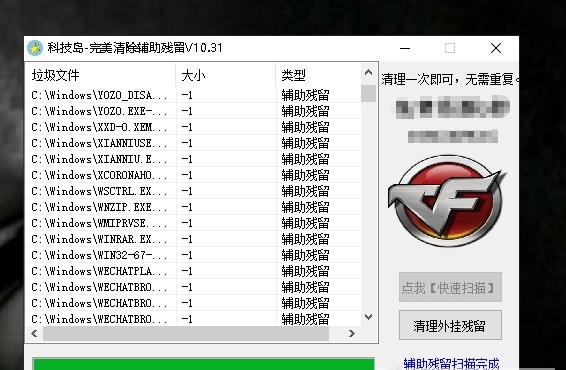This screenshot has width=566, height=370.
Task: Select row C:\Windows\XCORONAHO...
Action: 193,175
